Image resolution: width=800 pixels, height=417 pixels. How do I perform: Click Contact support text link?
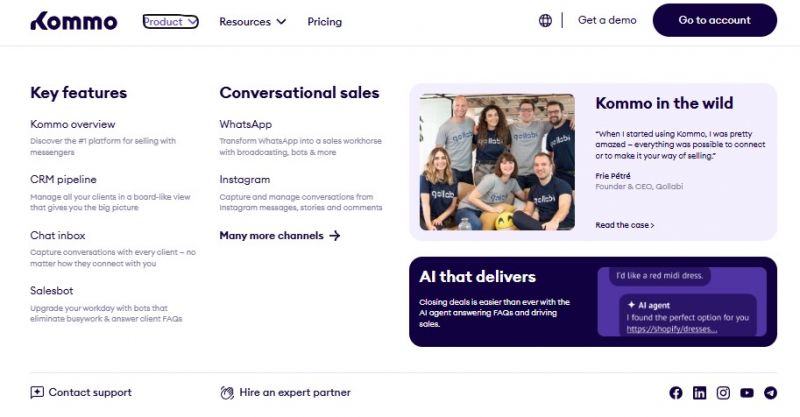tap(90, 393)
